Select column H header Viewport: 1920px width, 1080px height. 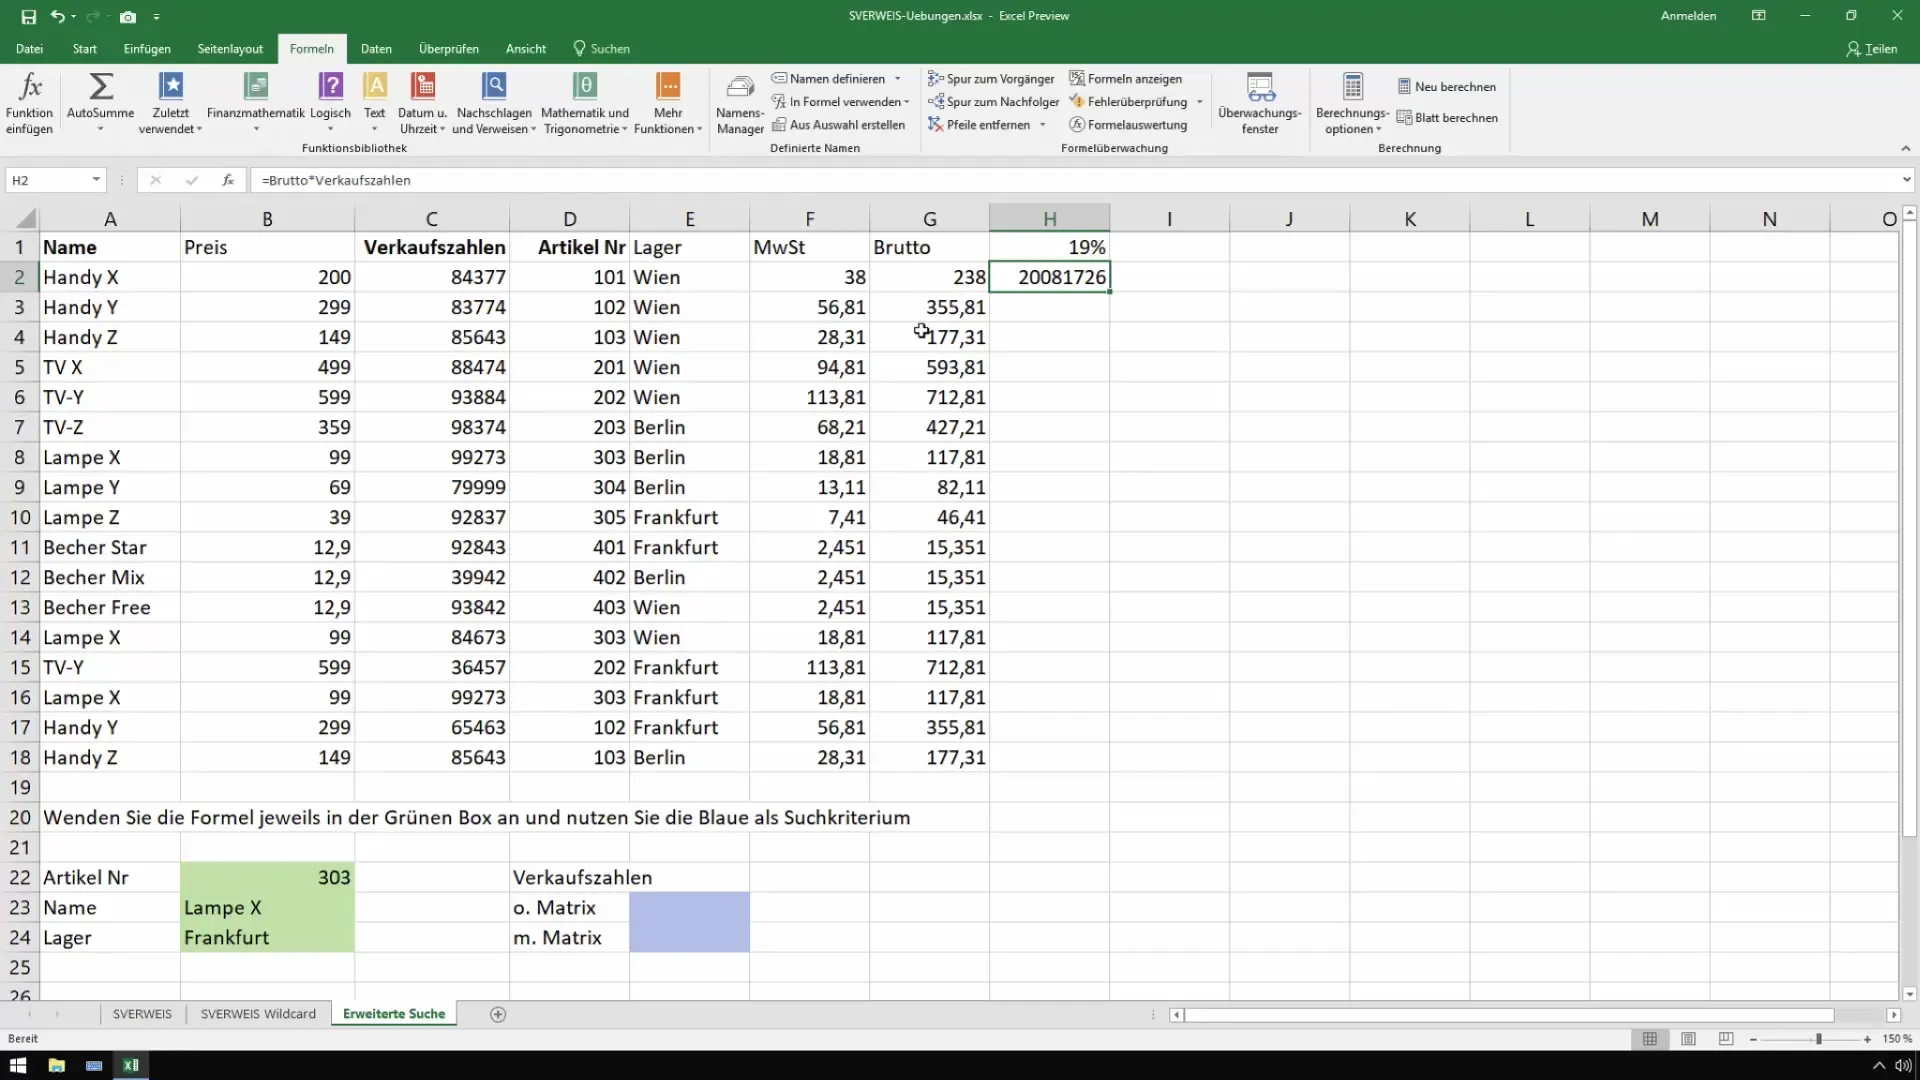[x=1049, y=218]
